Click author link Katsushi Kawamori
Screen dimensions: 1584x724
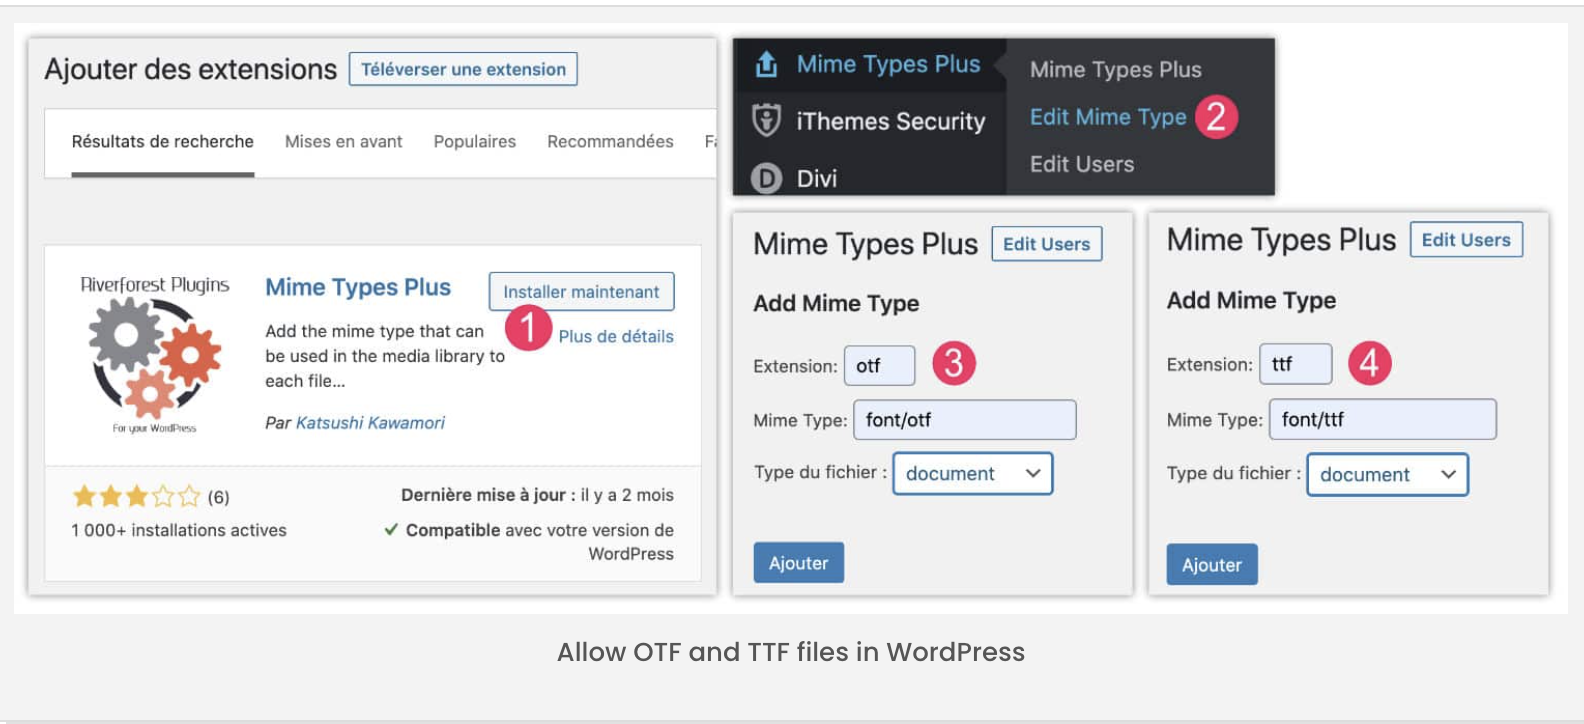pyautogui.click(x=370, y=423)
